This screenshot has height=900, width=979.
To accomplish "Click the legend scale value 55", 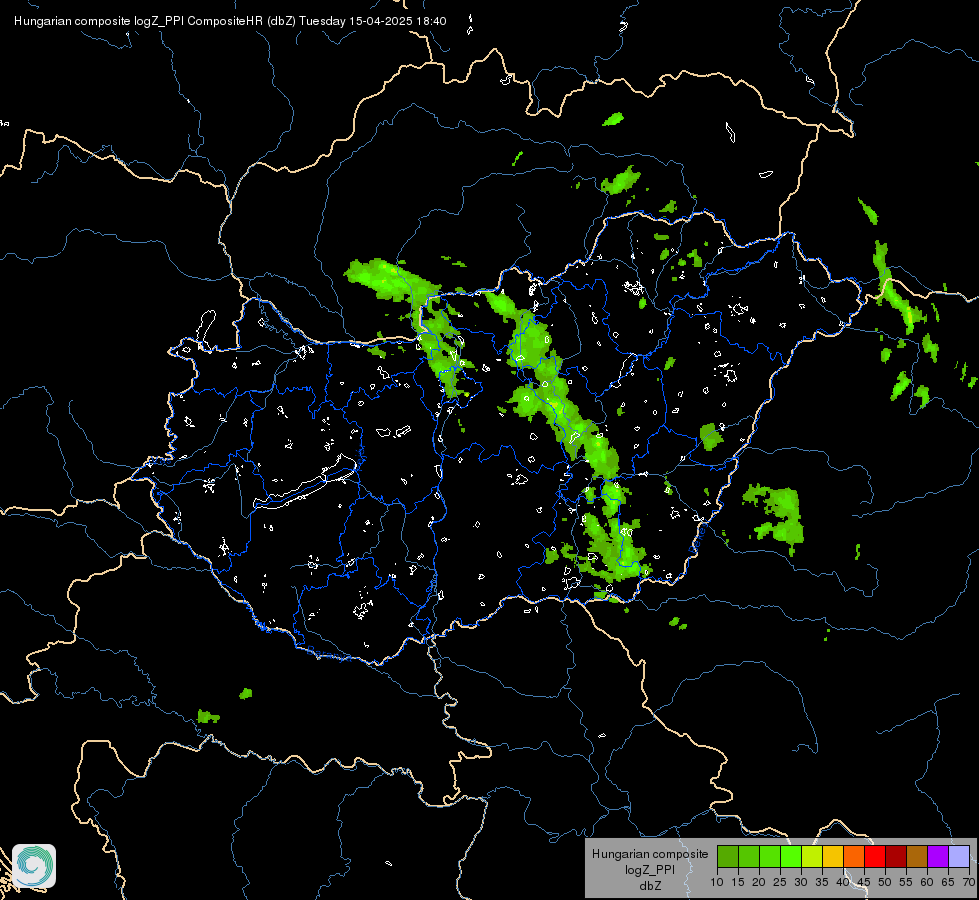I will coord(906,882).
